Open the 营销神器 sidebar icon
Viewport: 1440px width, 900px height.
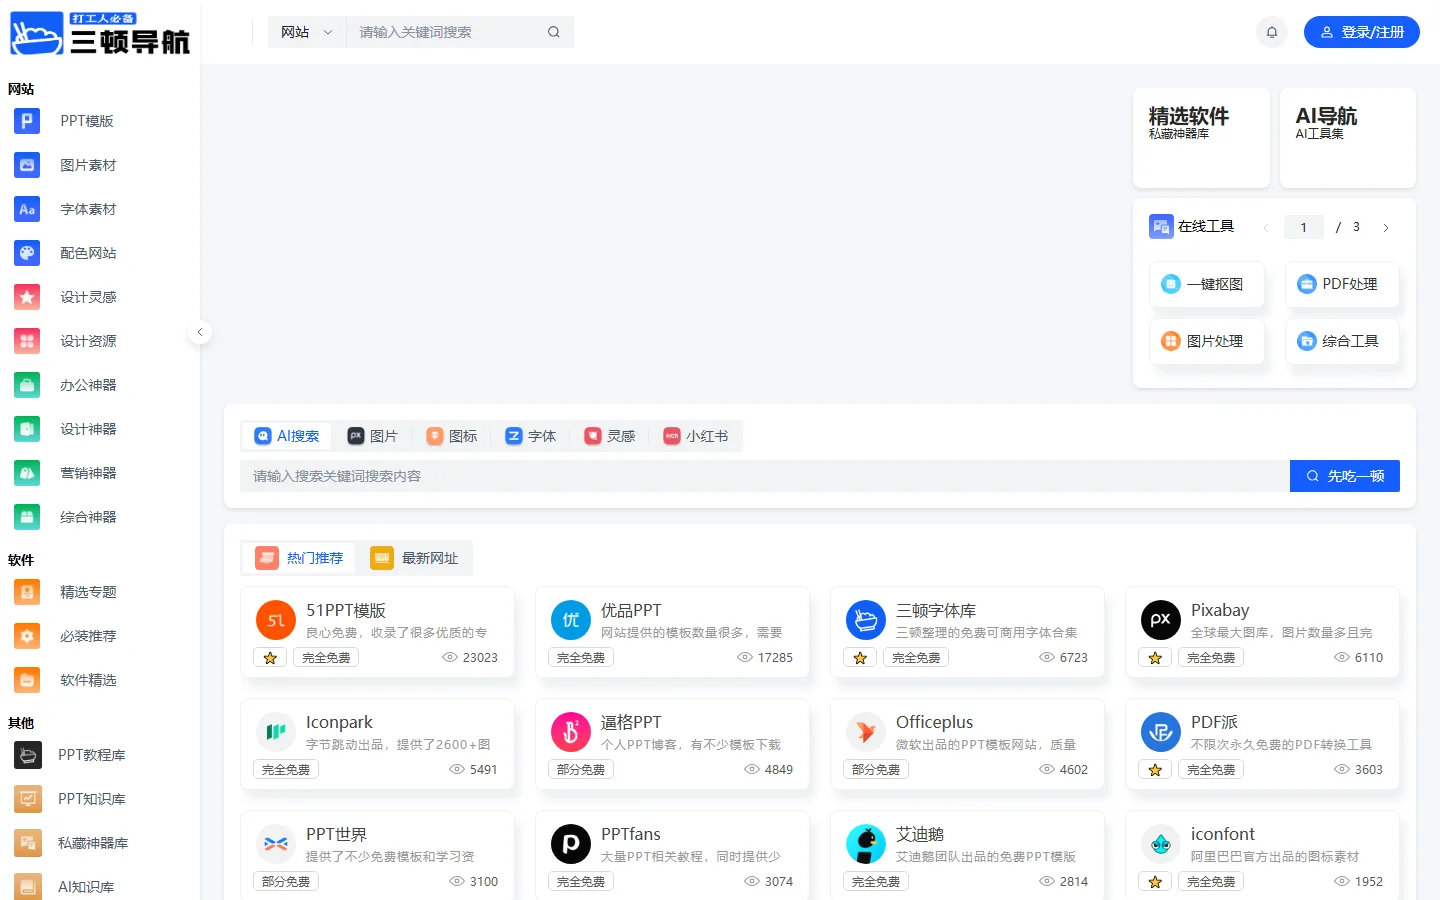tap(27, 473)
